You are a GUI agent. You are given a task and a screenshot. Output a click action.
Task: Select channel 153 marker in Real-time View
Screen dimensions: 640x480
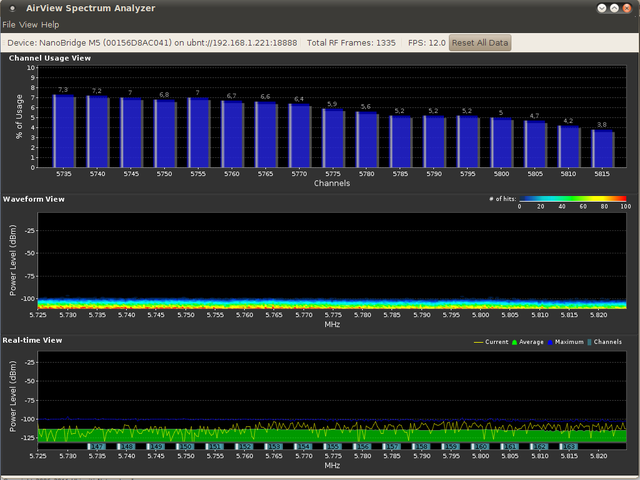coord(273,447)
